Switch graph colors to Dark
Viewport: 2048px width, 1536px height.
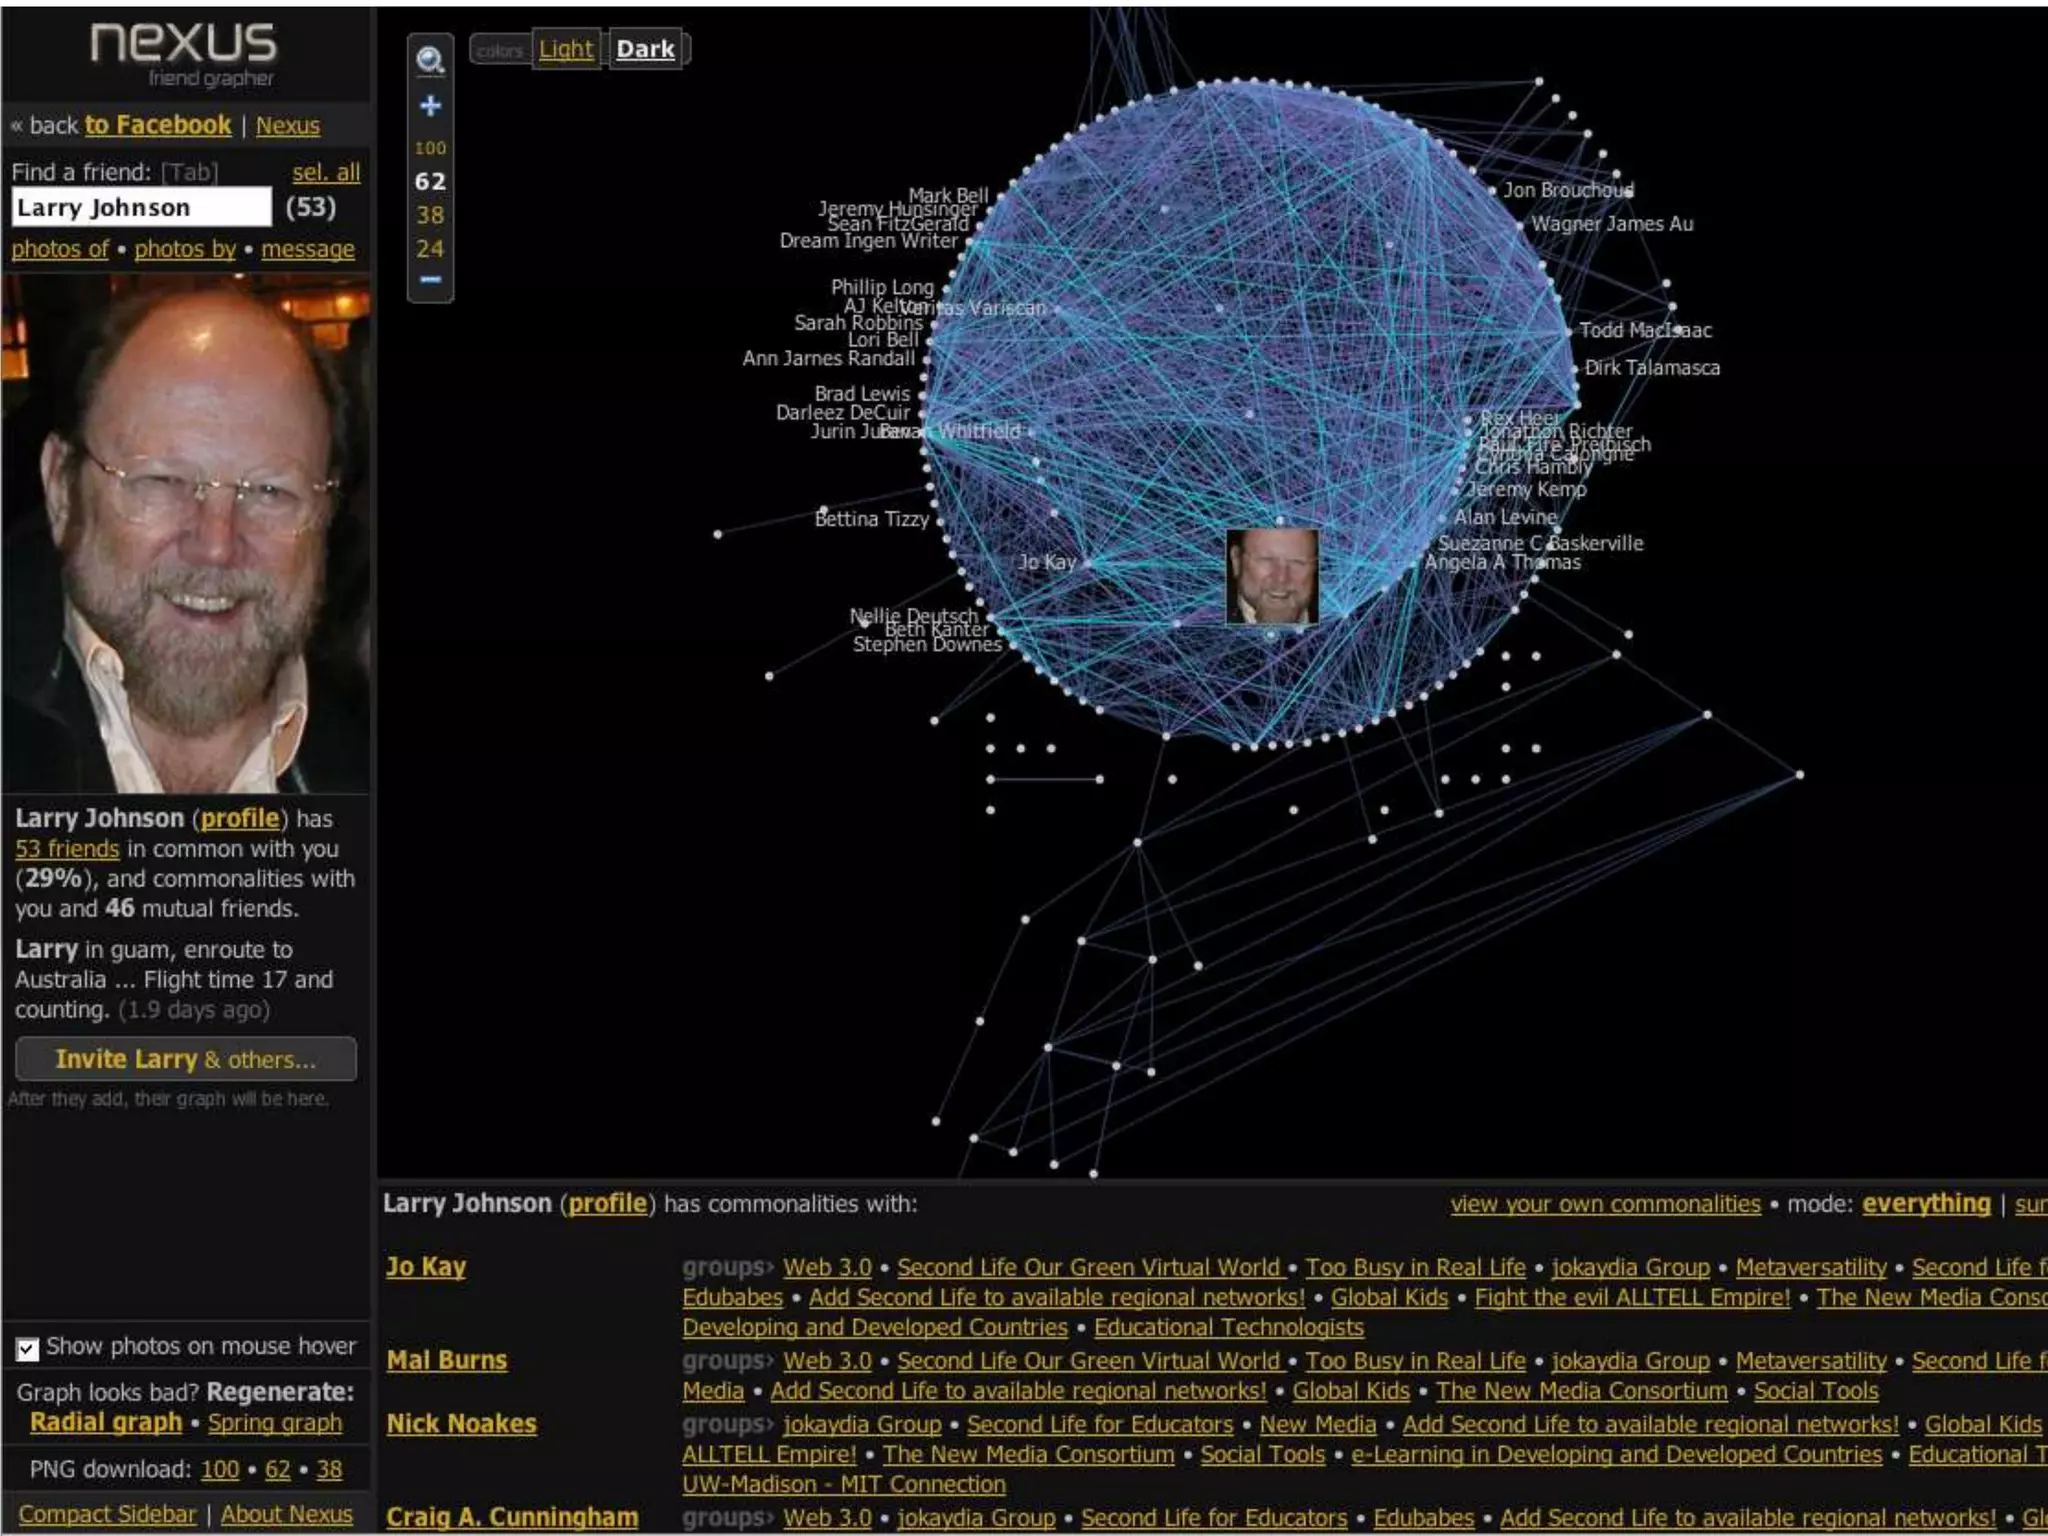(645, 49)
